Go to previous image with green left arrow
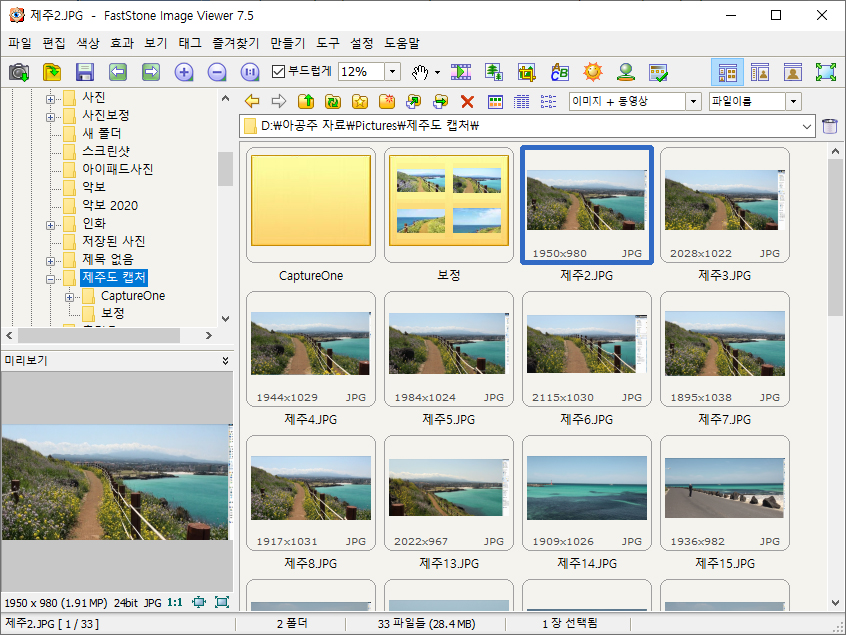Viewport: 846px width, 635px height. [x=118, y=72]
